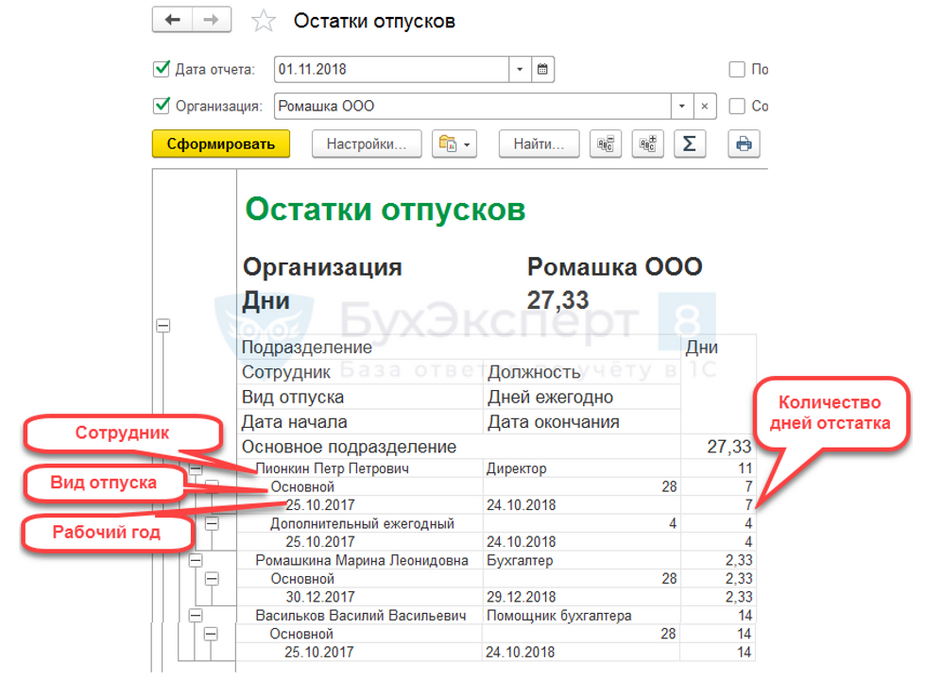Viewport: 925px width, 697px height.
Task: Clear the Организация field with X button
Action: (705, 106)
